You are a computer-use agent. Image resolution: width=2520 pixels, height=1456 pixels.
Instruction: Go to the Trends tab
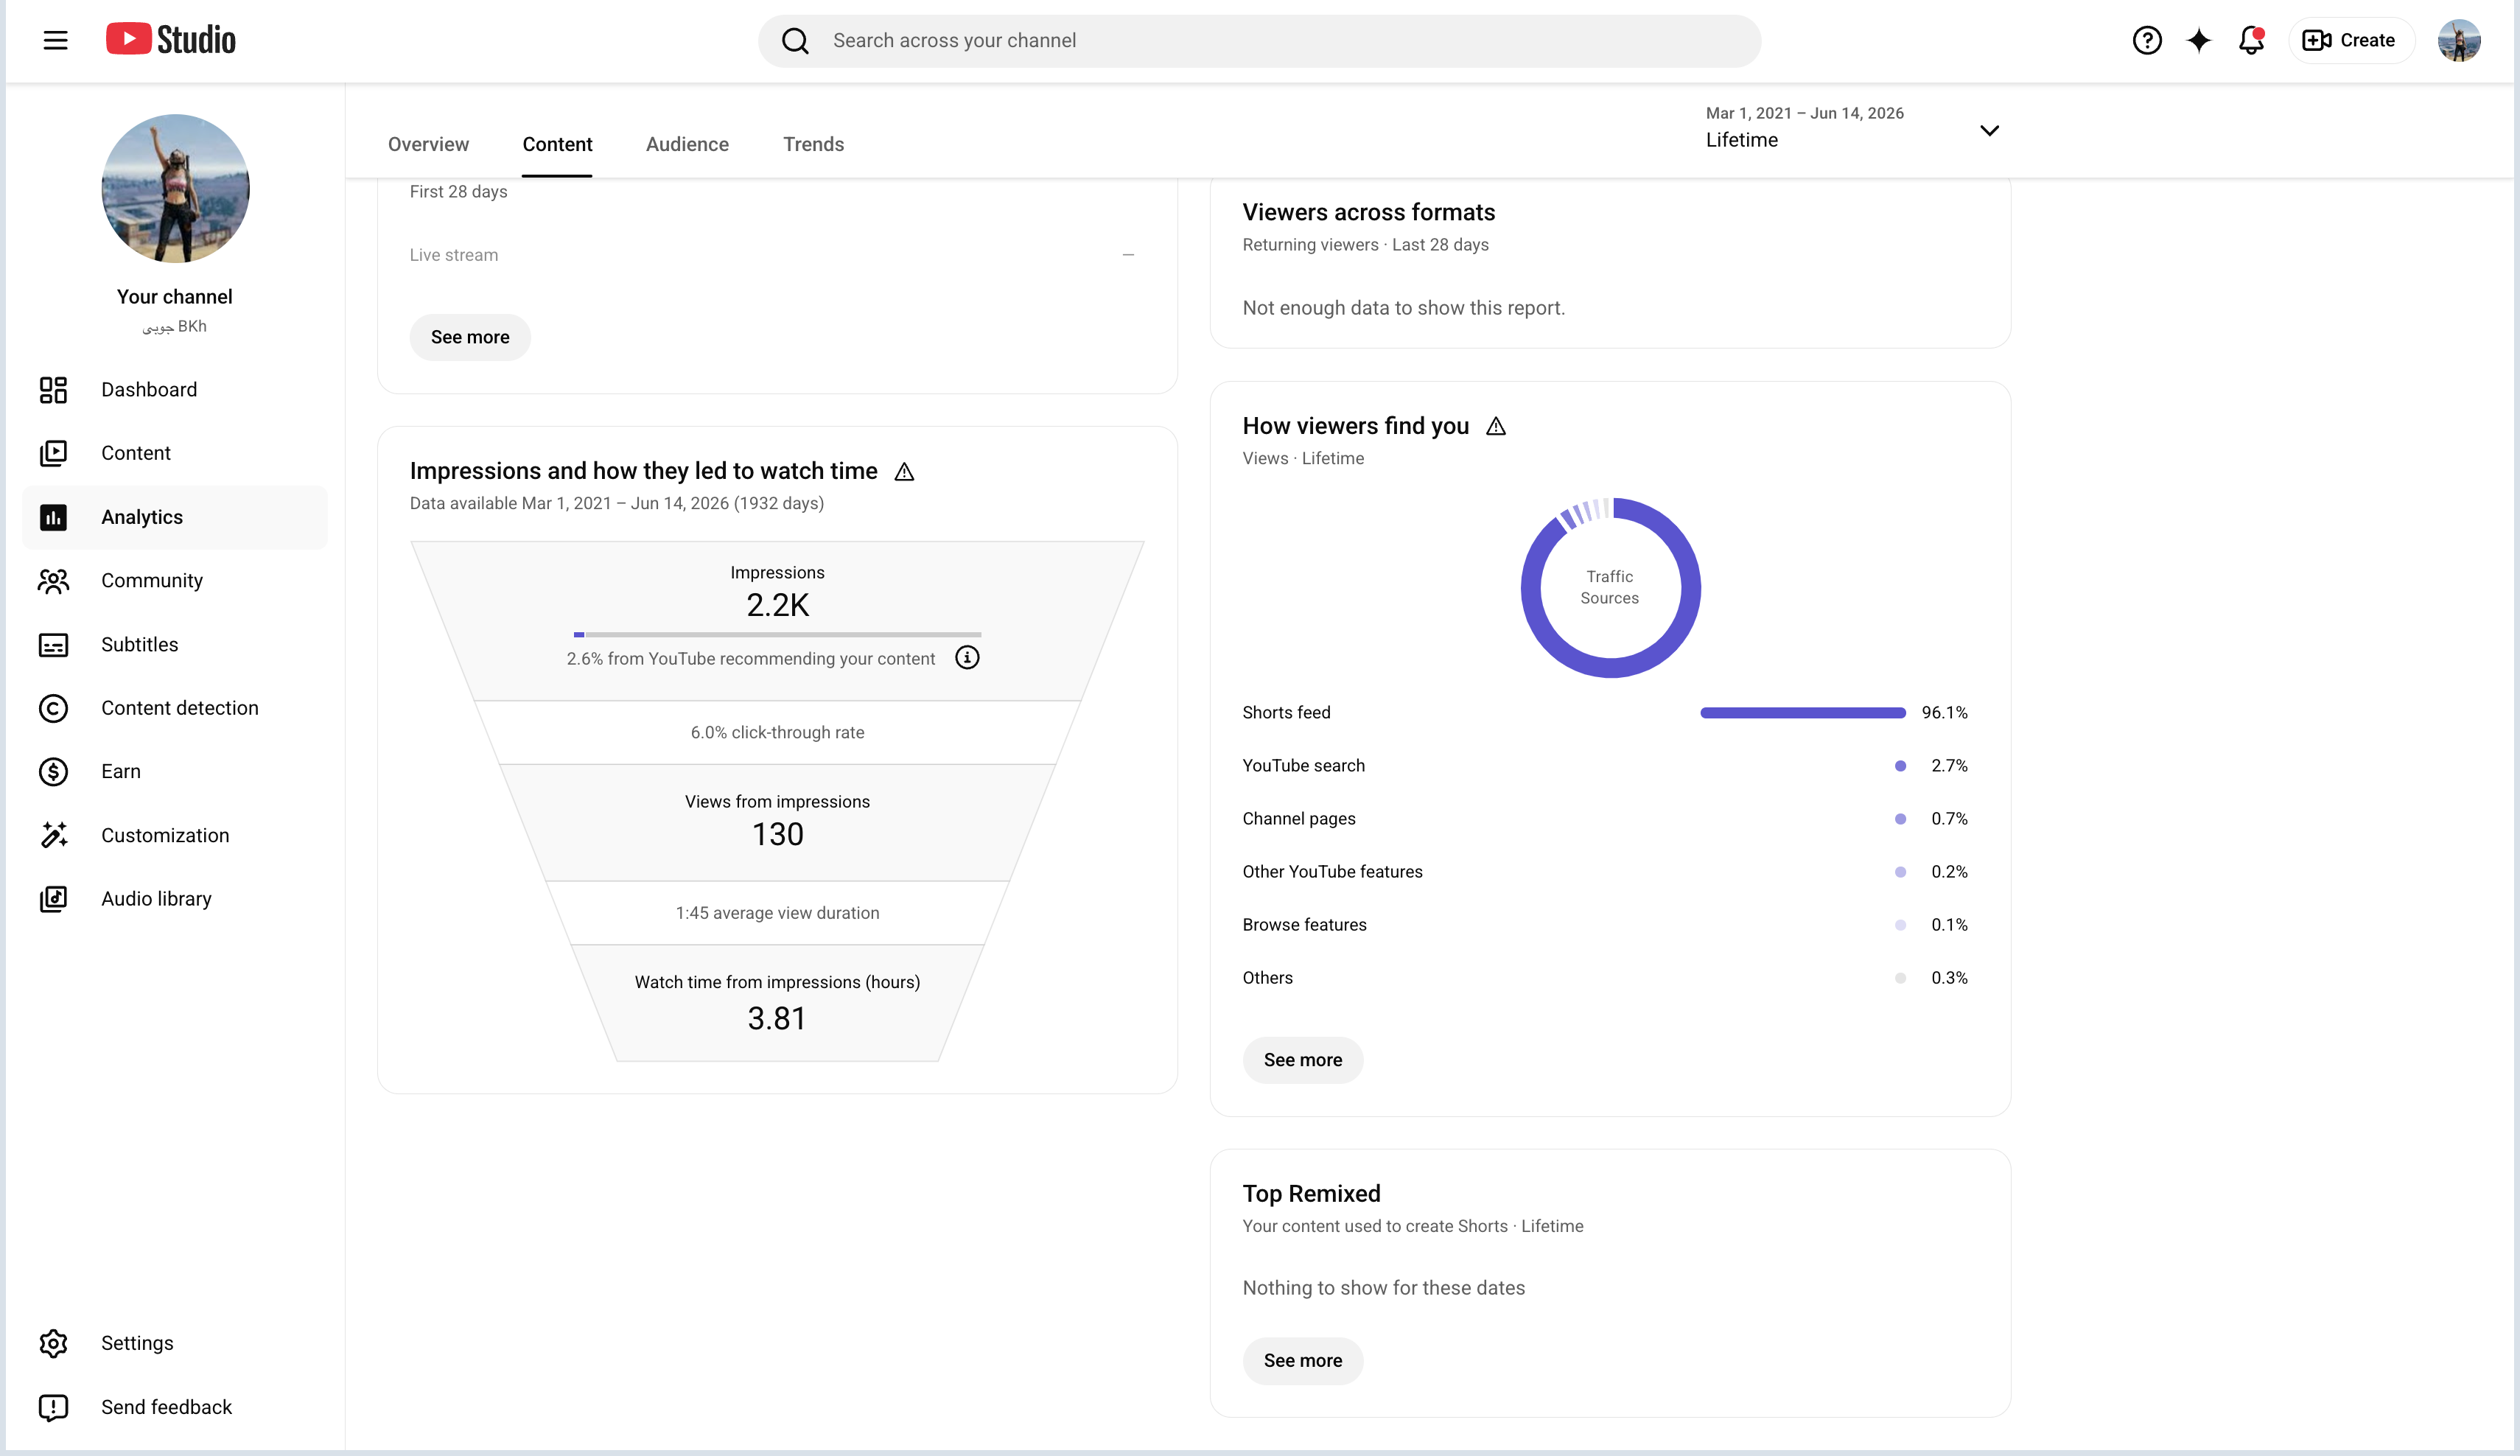point(813,144)
